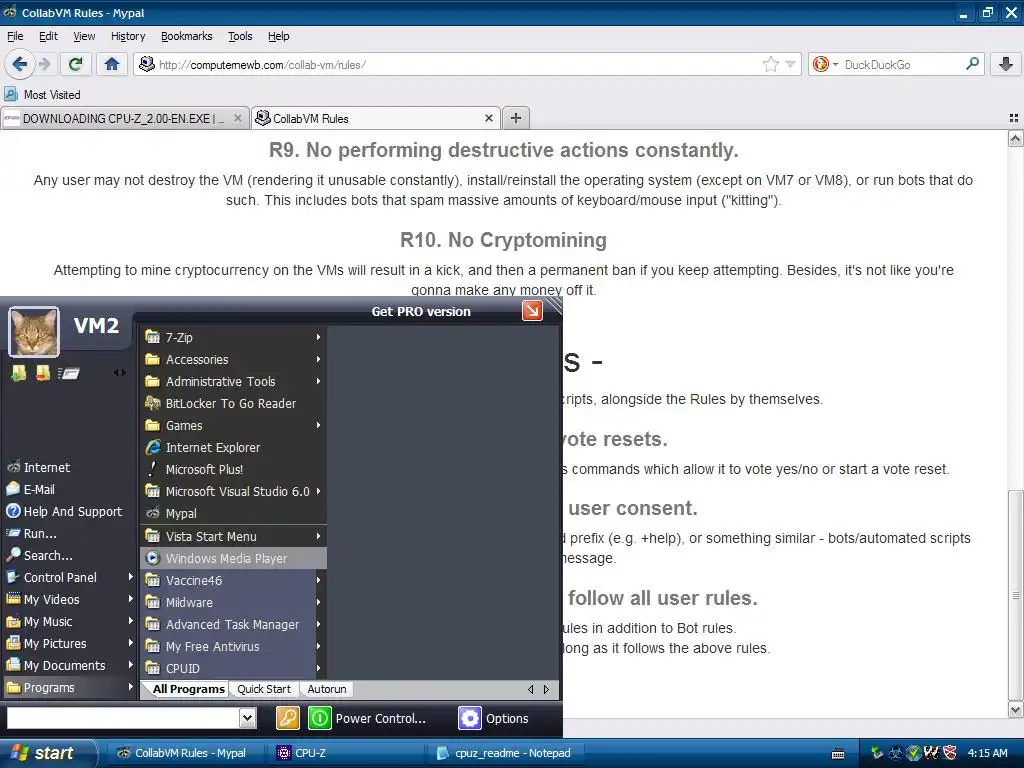
Task: Open the Tools menu
Action: (240, 36)
